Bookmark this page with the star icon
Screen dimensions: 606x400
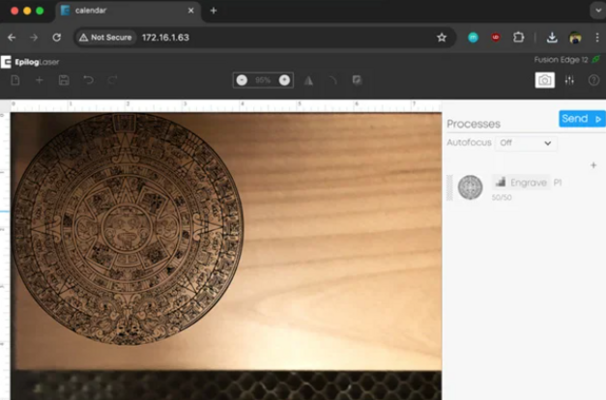click(x=441, y=37)
